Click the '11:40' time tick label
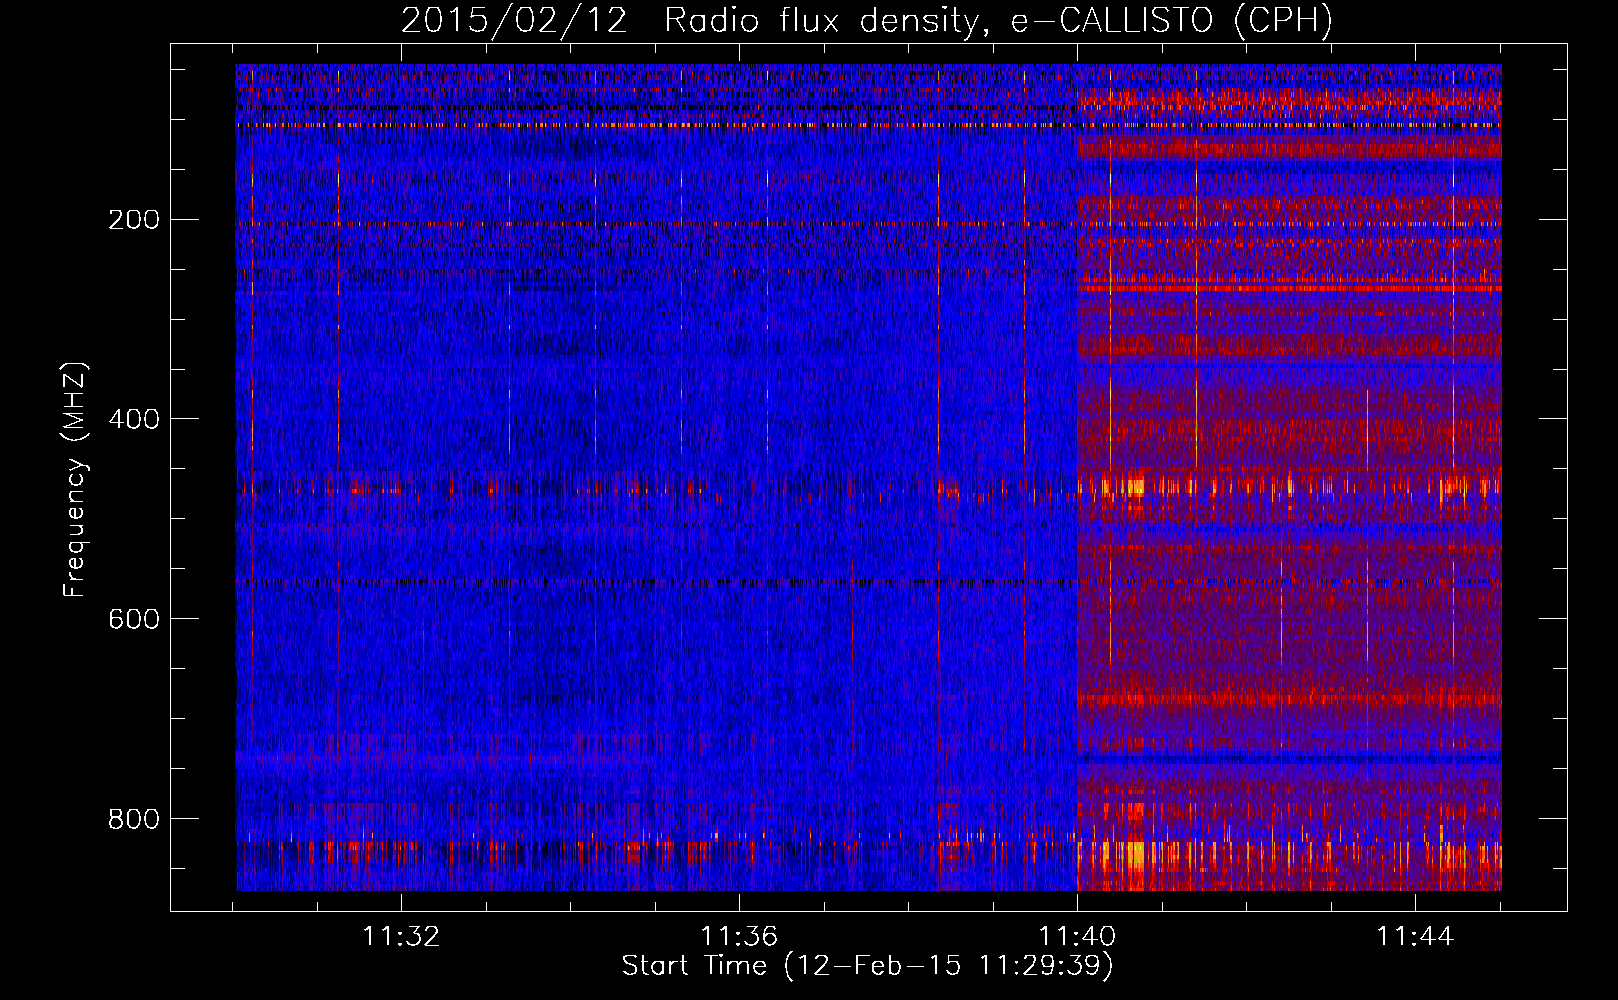This screenshot has width=1618, height=1000. 1077,937
